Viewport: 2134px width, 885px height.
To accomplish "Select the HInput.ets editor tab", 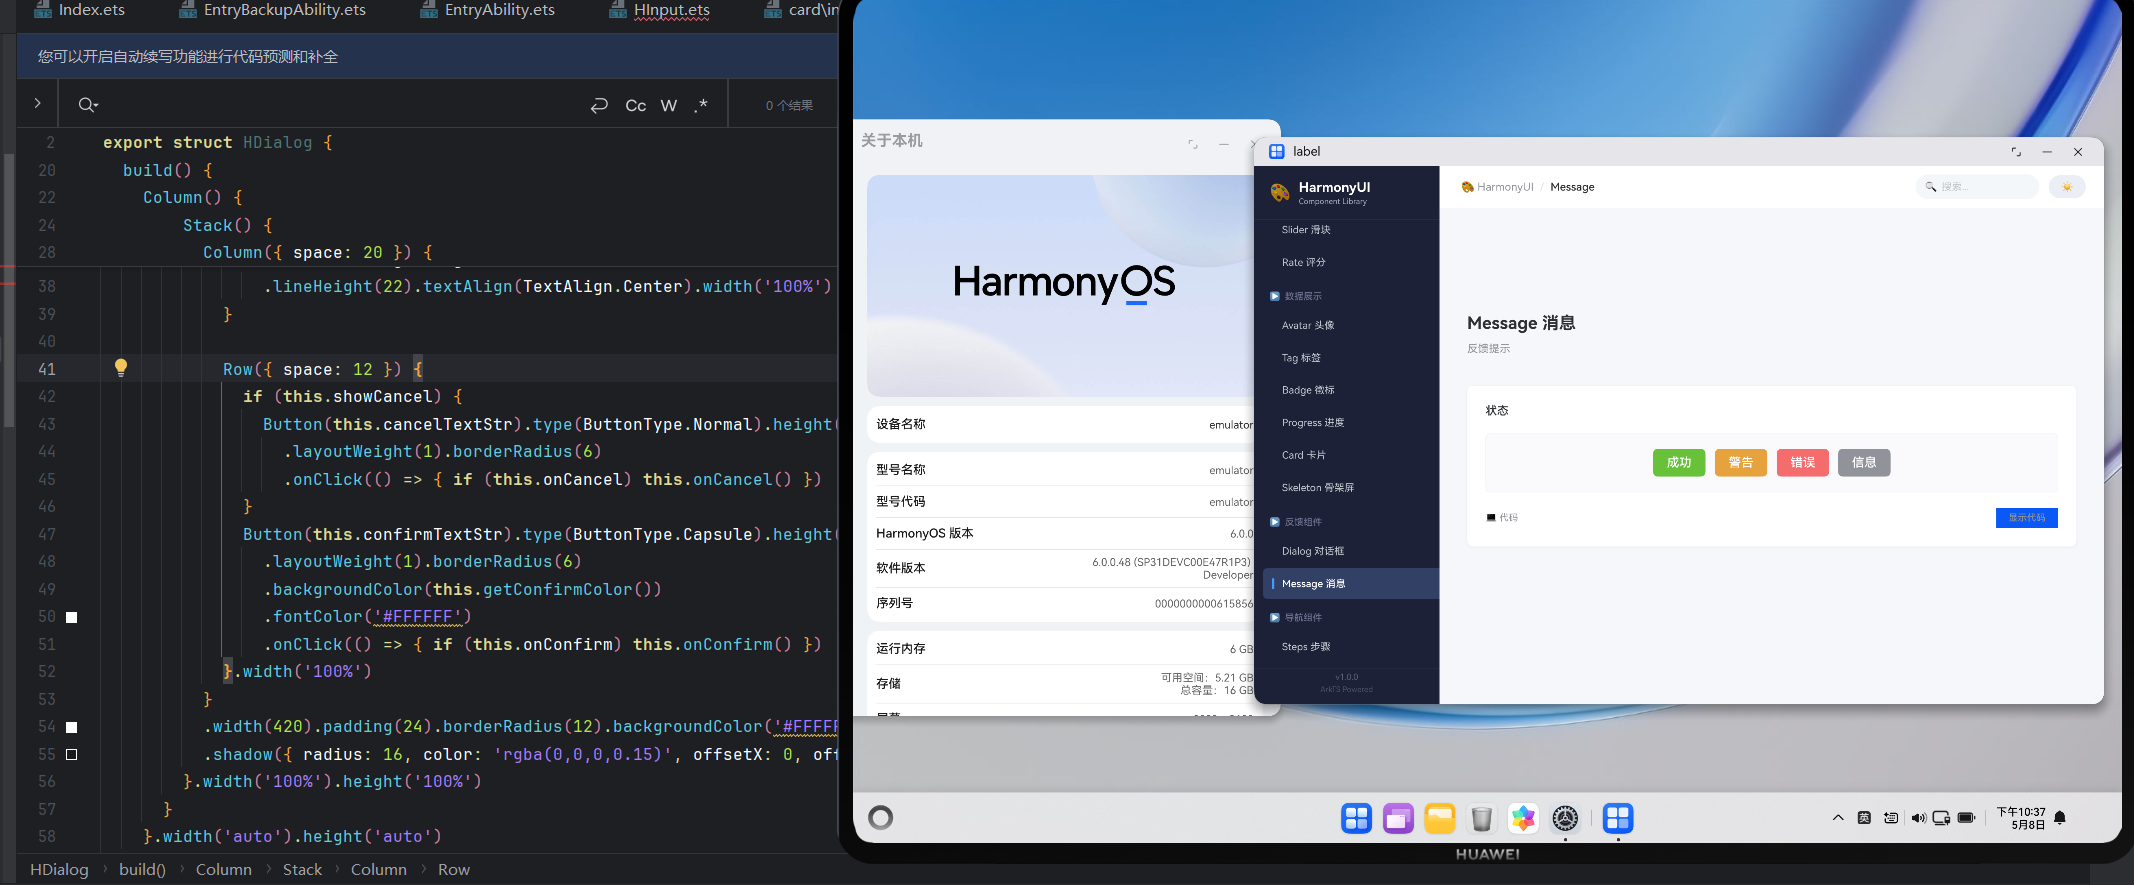I will point(659,10).
